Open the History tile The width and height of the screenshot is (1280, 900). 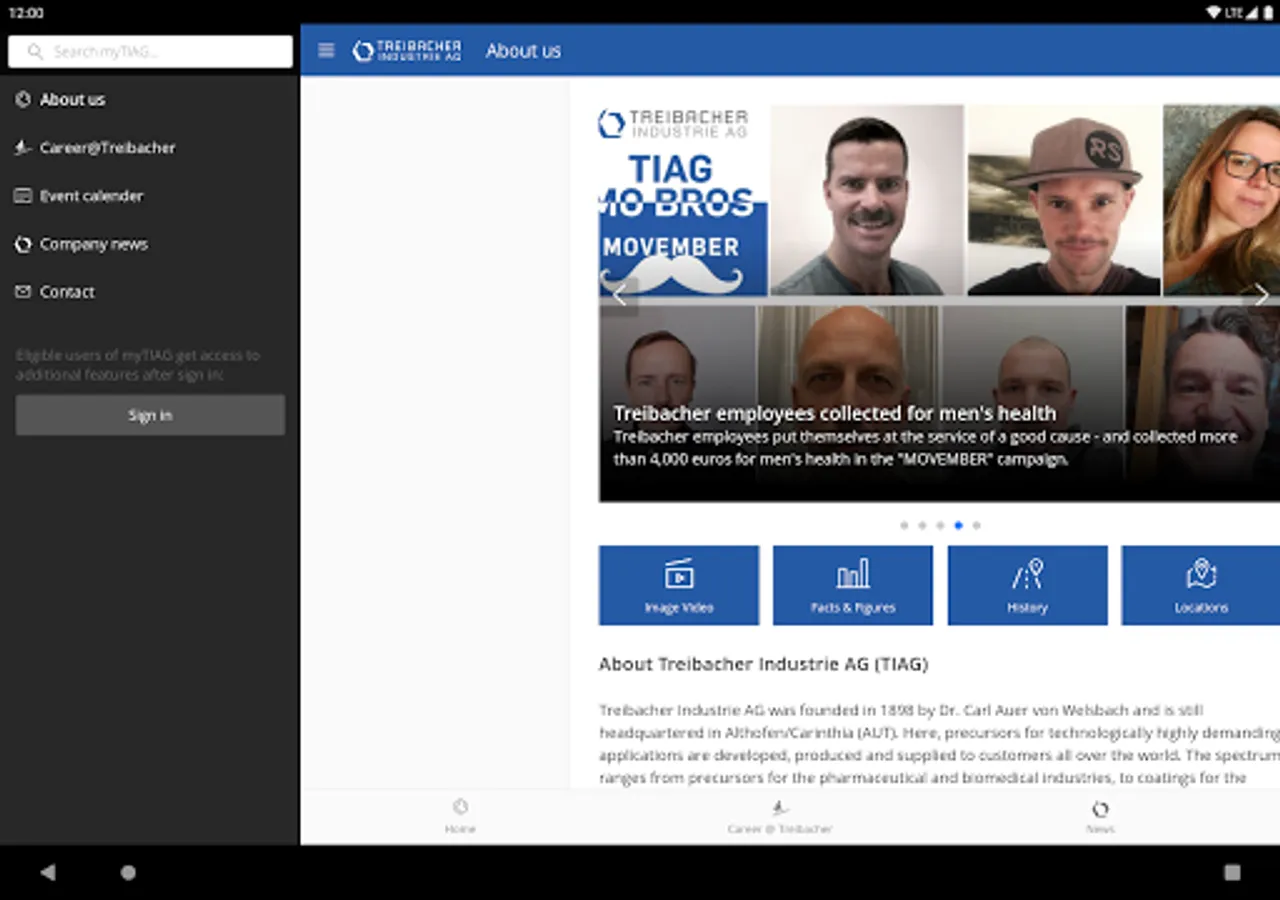tap(1027, 585)
